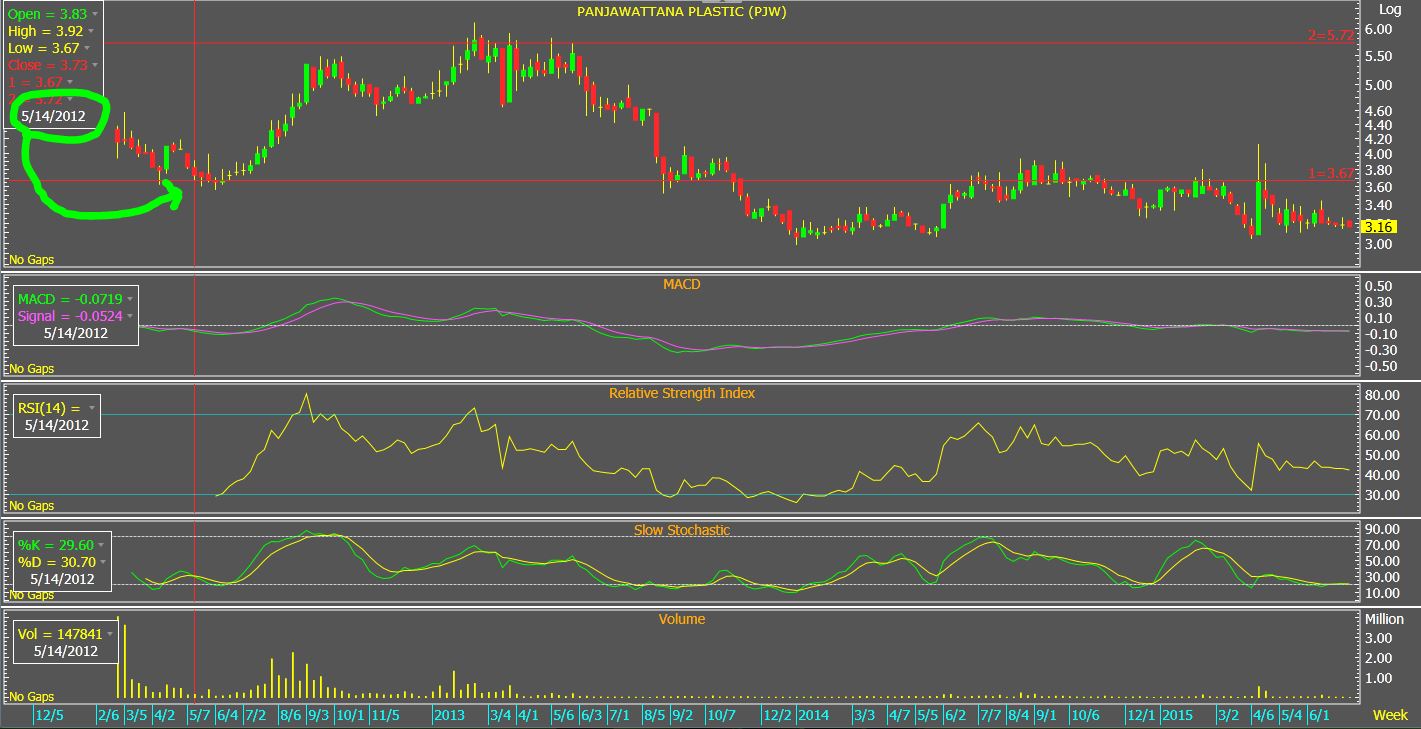Open the dropdown arrow beside Close = 3.73
Screen dimensions: 1421x729
tap(96, 65)
